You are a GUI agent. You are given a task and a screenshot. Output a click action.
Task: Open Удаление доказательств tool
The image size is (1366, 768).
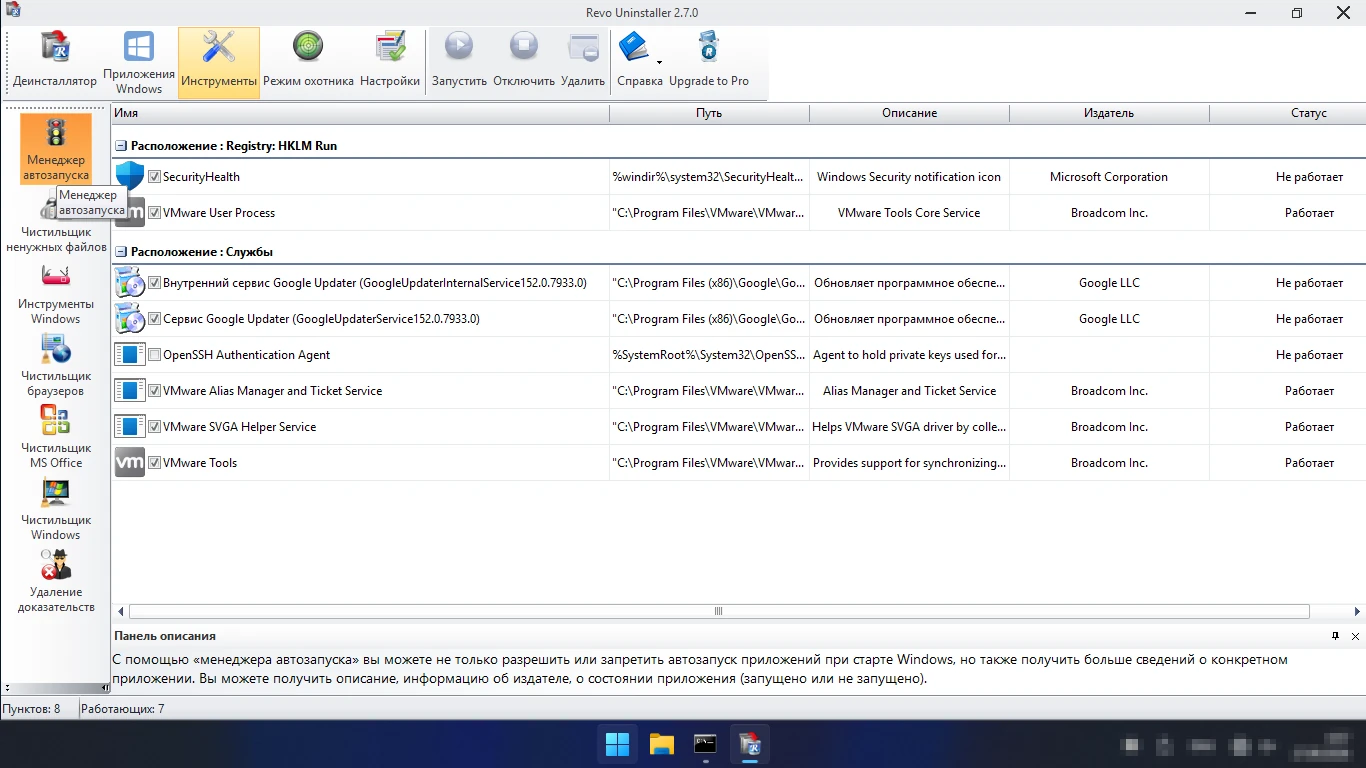(x=56, y=581)
